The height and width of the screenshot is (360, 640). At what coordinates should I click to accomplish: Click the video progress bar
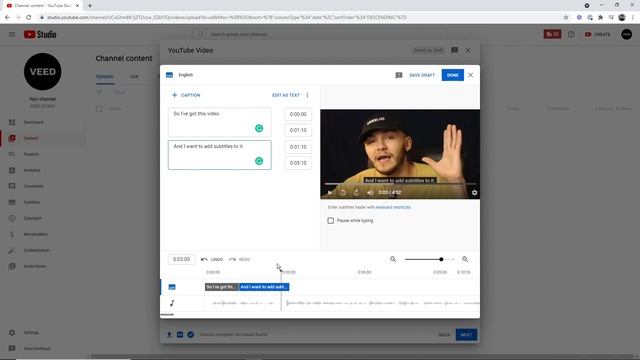[x=400, y=184]
